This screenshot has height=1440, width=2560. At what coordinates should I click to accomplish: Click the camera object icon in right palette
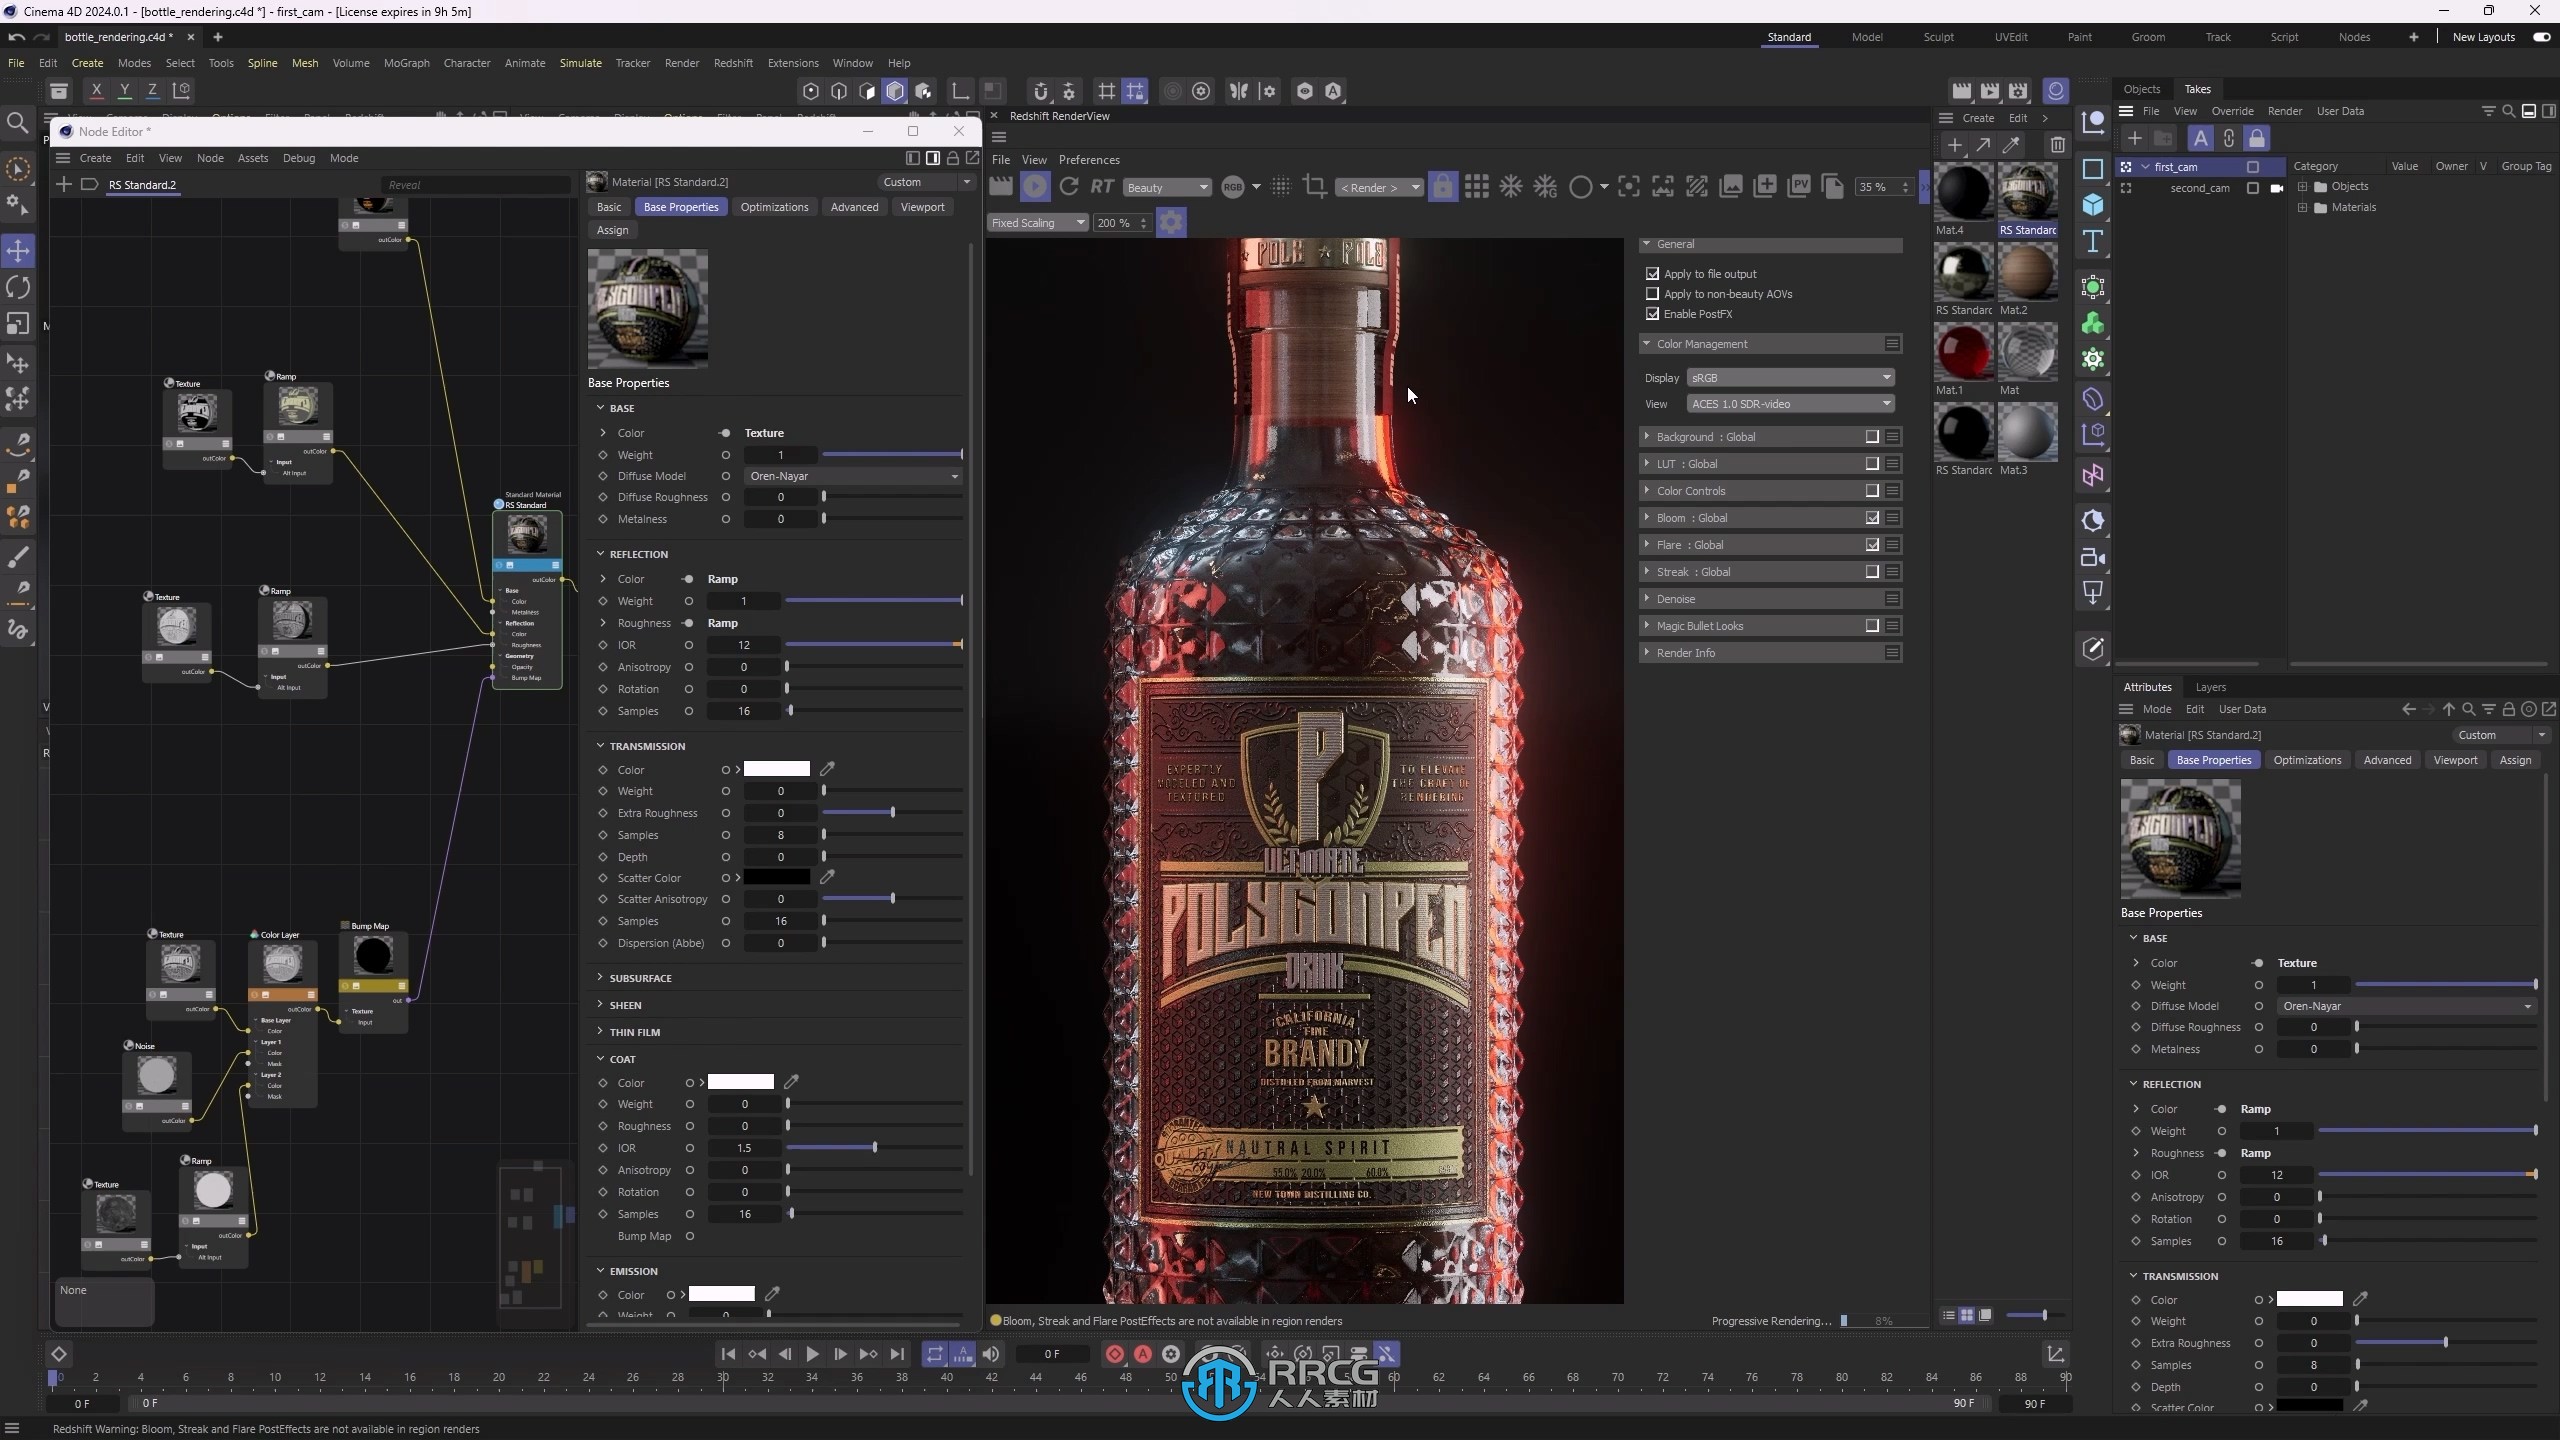pyautogui.click(x=2093, y=558)
